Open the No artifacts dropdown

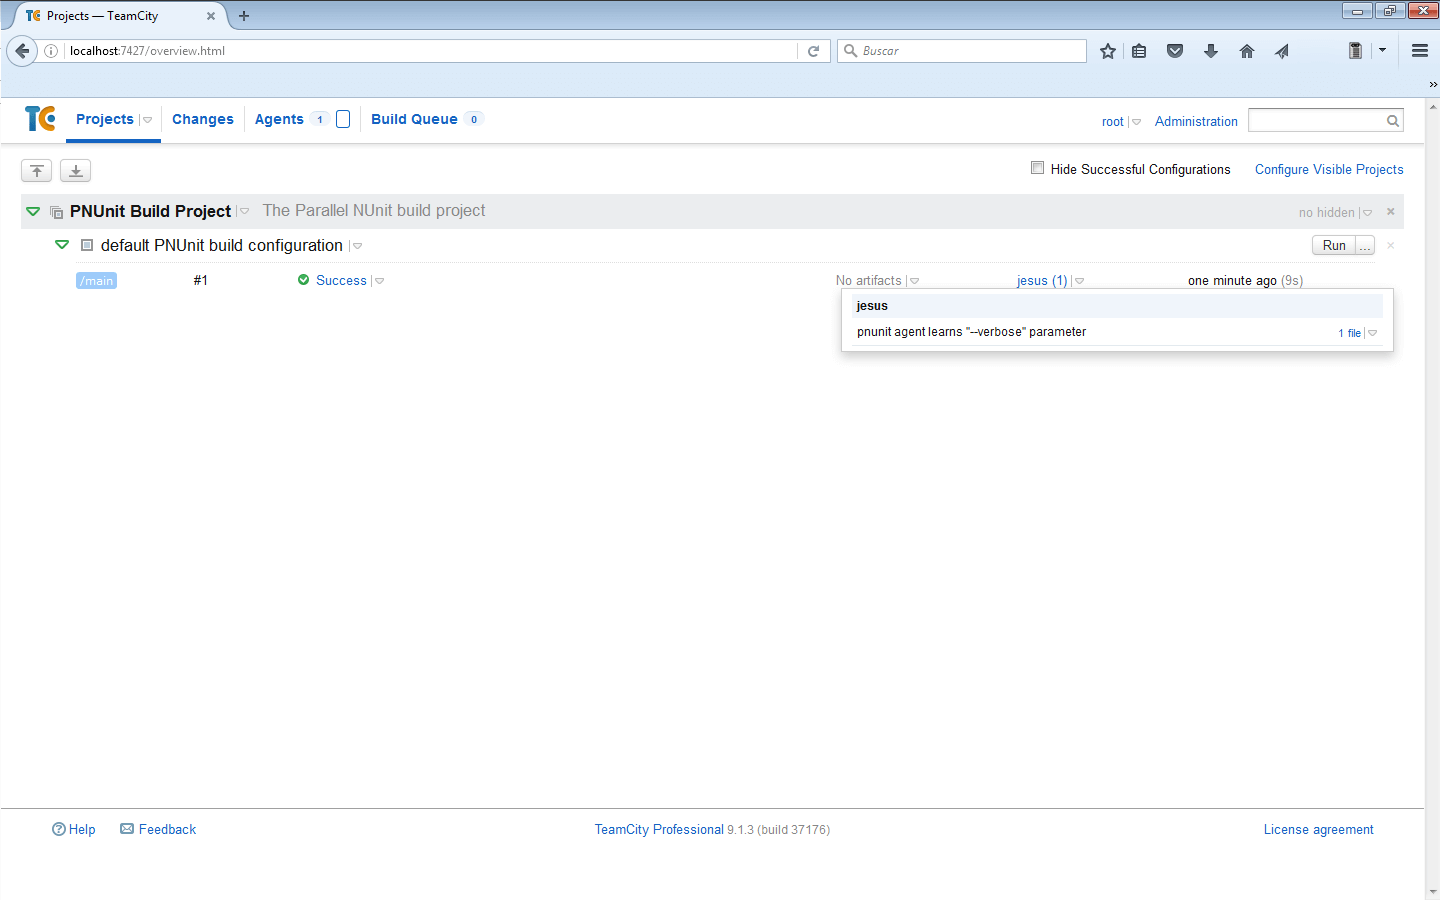pyautogui.click(x=914, y=281)
